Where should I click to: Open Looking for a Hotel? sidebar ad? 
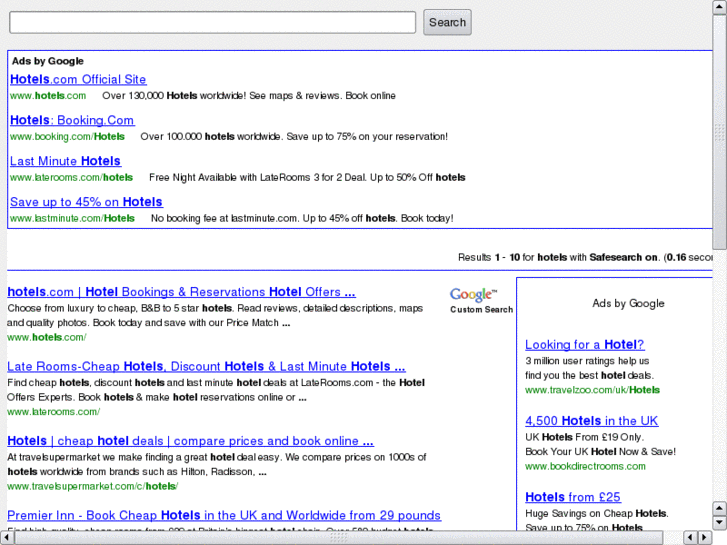point(585,345)
